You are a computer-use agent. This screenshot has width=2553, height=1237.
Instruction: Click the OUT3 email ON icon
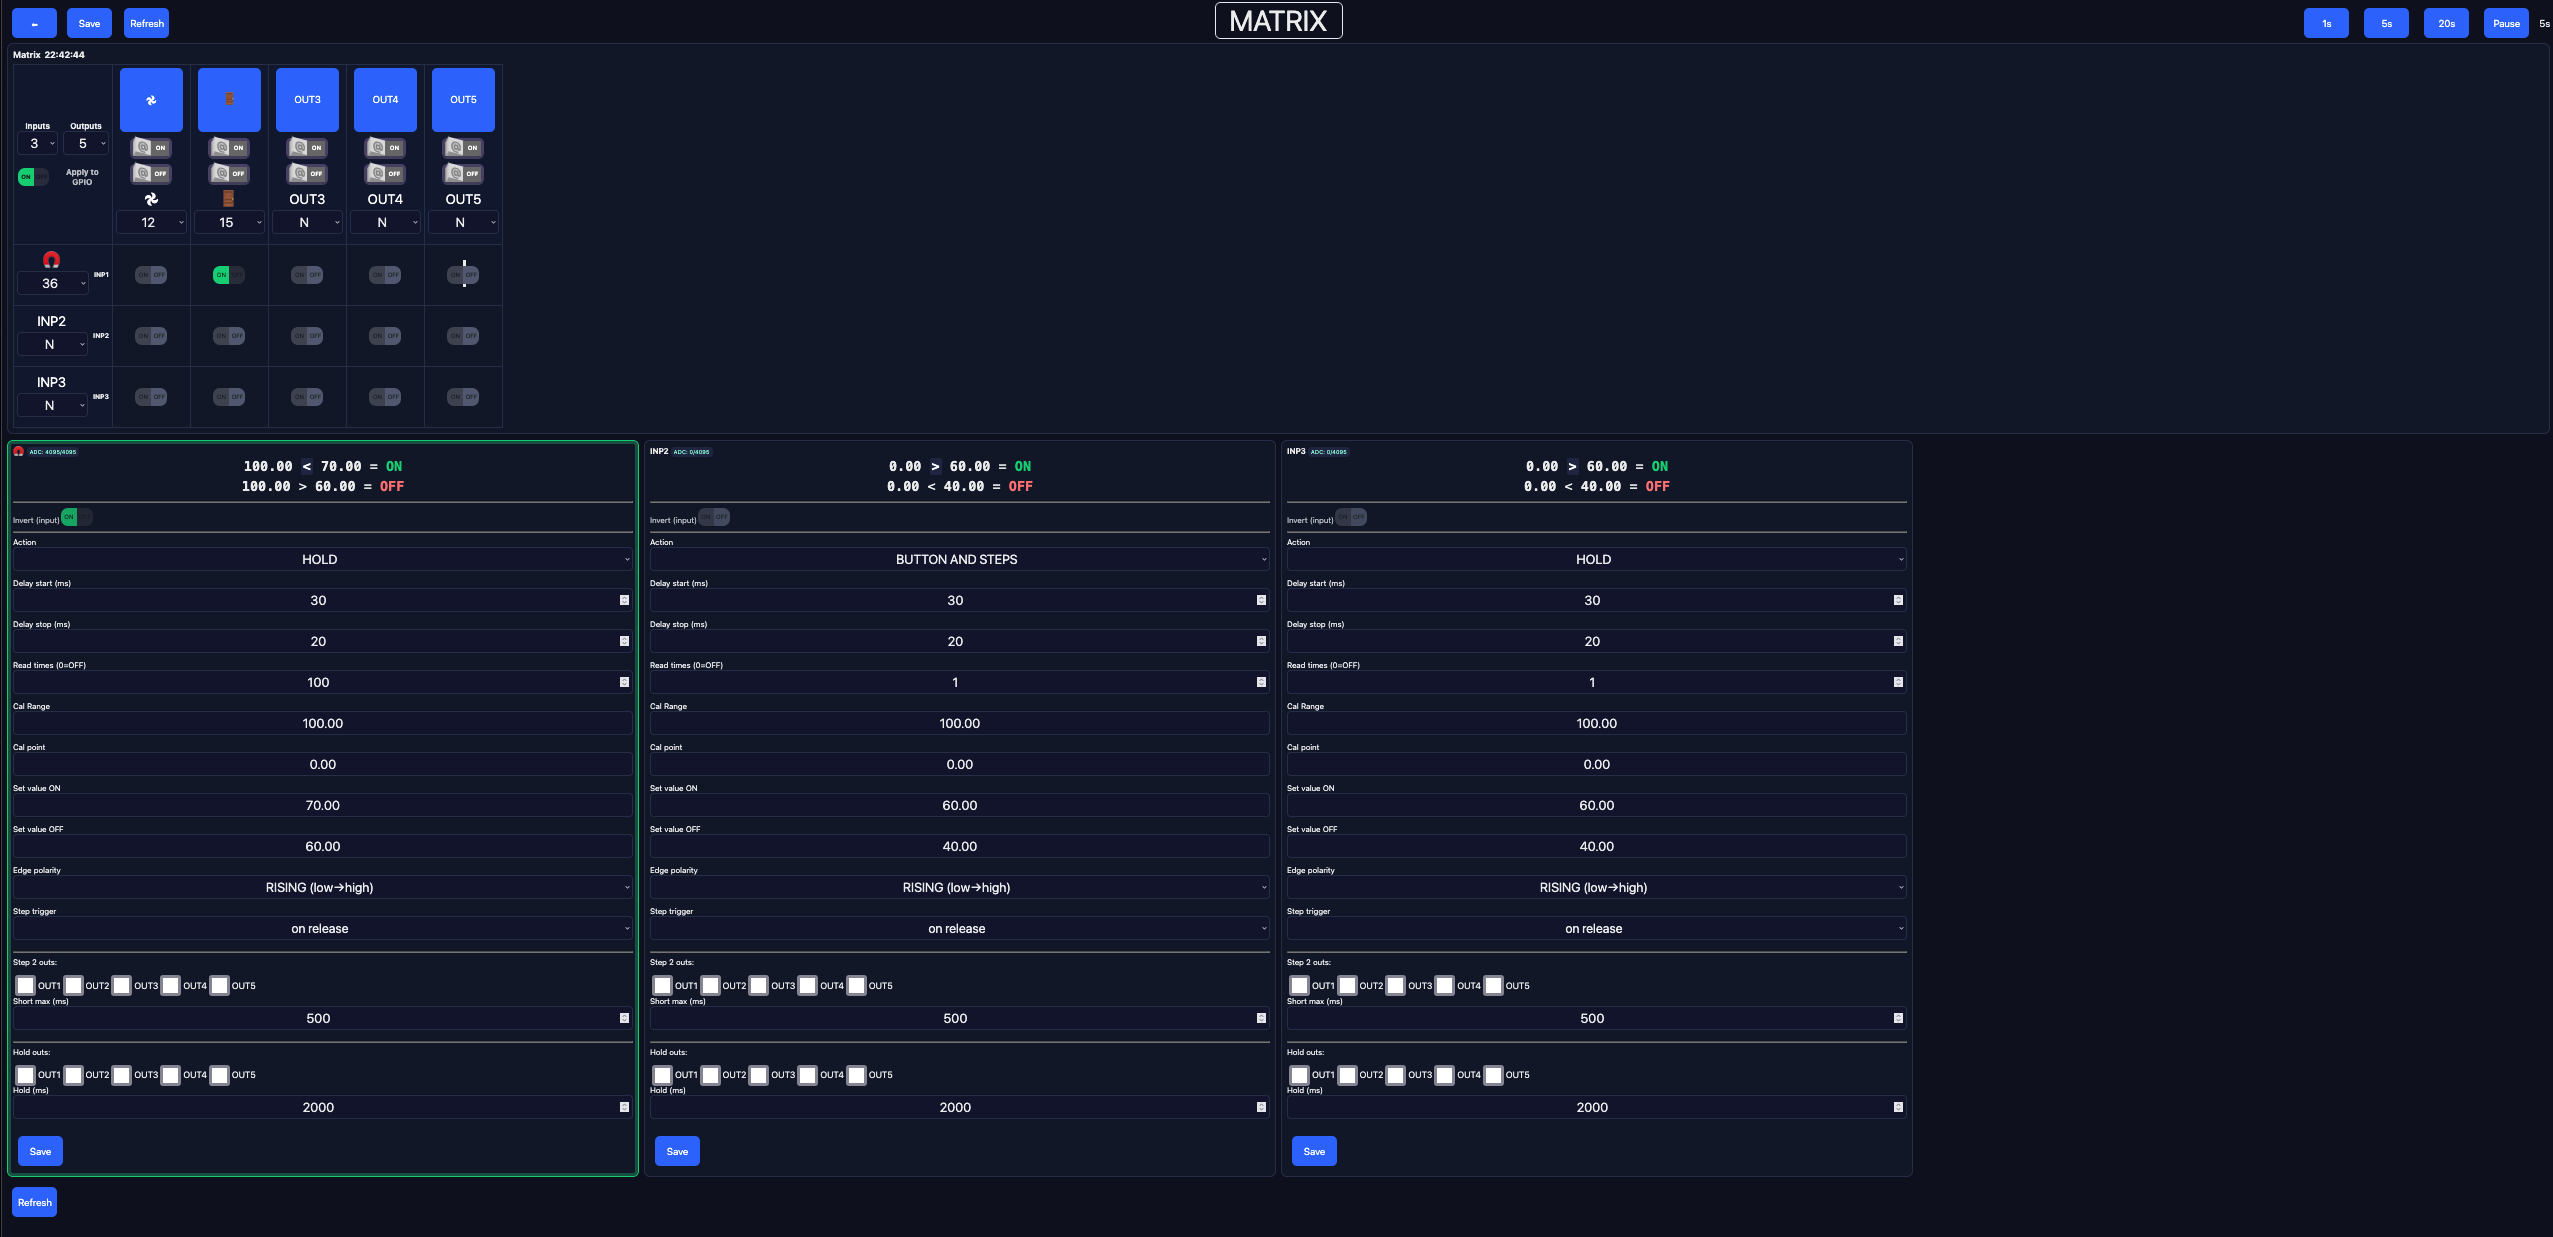pos(307,147)
